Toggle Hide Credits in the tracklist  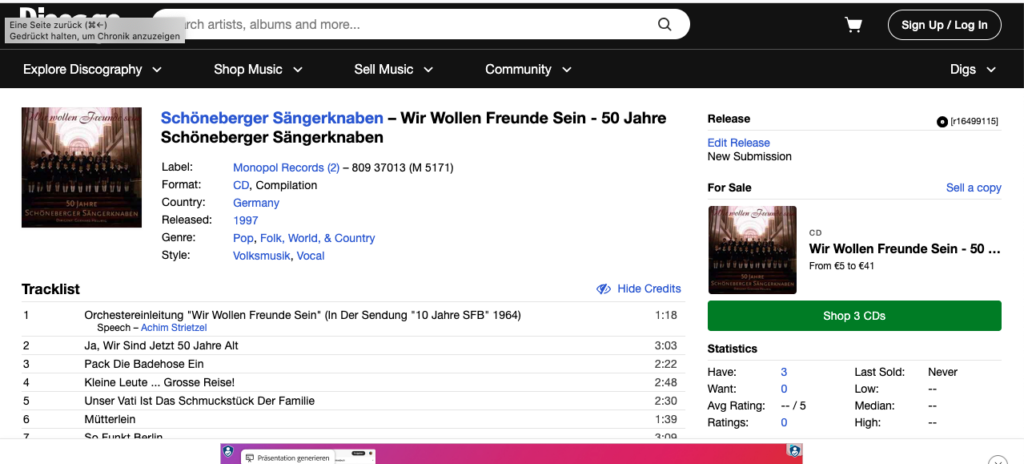pos(649,289)
